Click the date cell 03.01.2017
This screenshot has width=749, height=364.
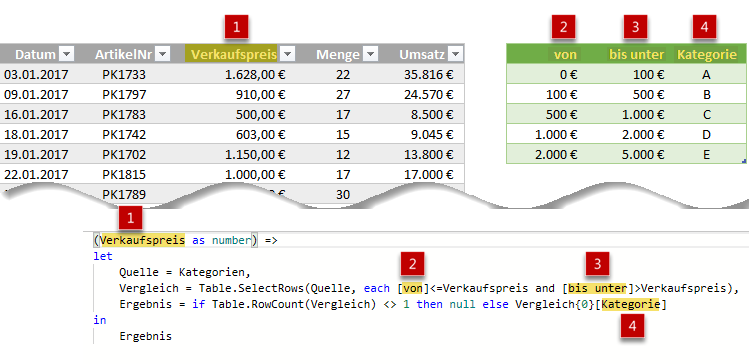pos(36,75)
